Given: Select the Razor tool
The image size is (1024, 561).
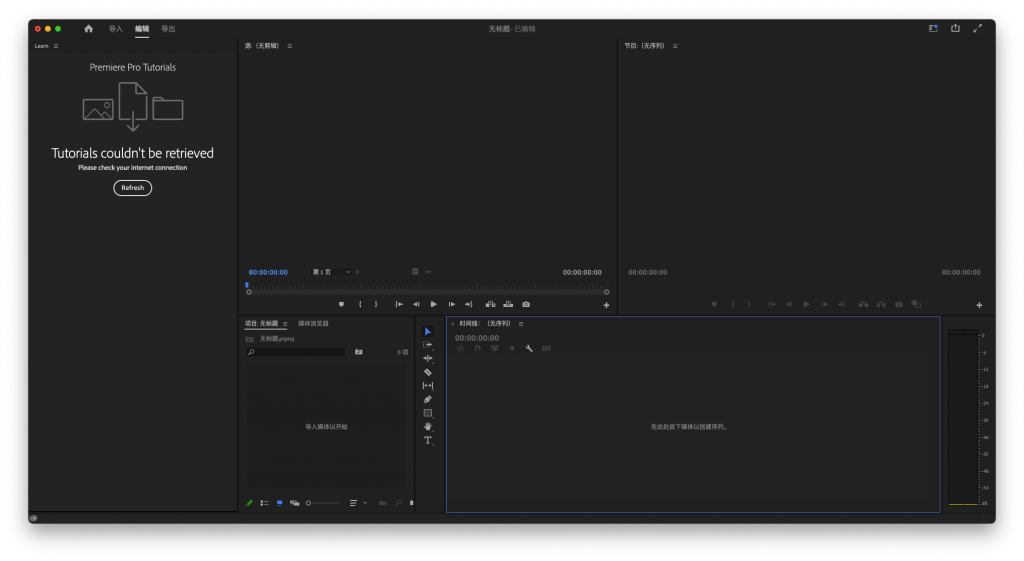Looking at the screenshot, I should 428,372.
